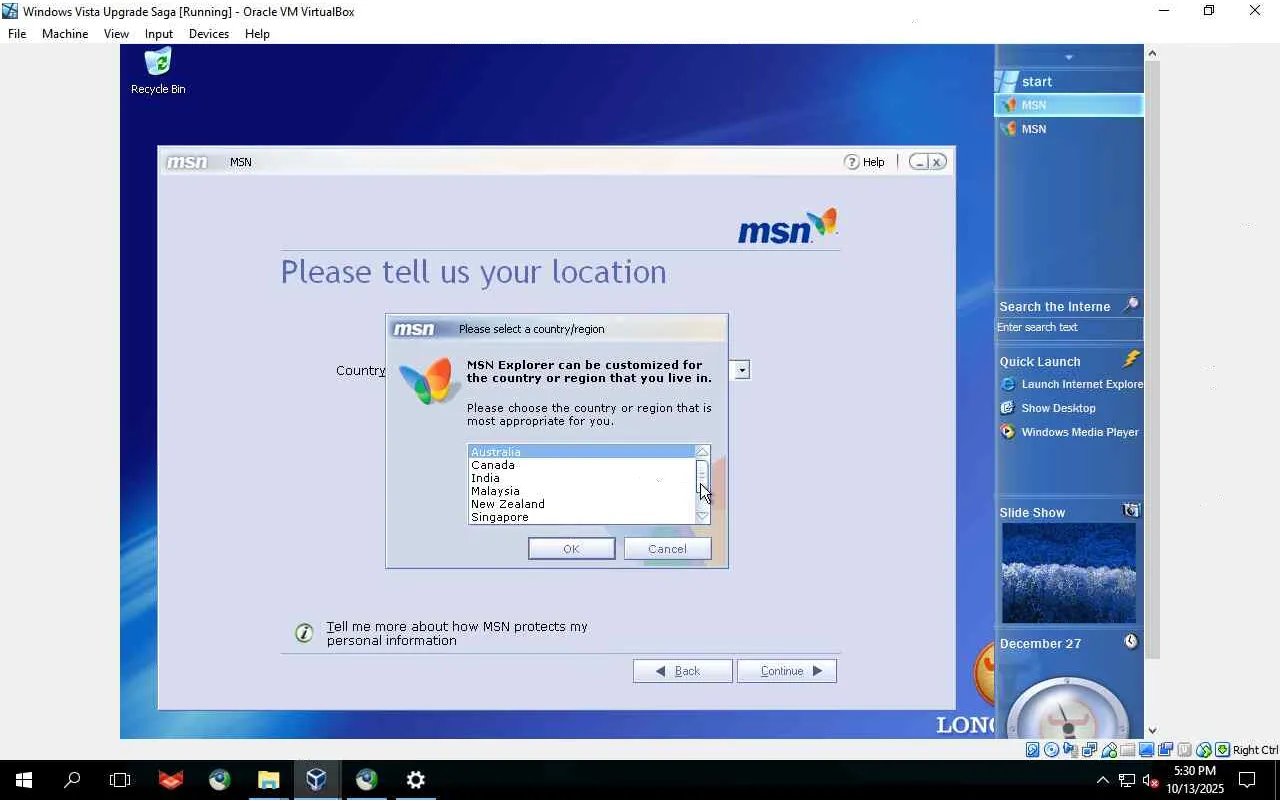The height and width of the screenshot is (800, 1280).
Task: Click the info icon beside privacy text
Action: coord(304,633)
